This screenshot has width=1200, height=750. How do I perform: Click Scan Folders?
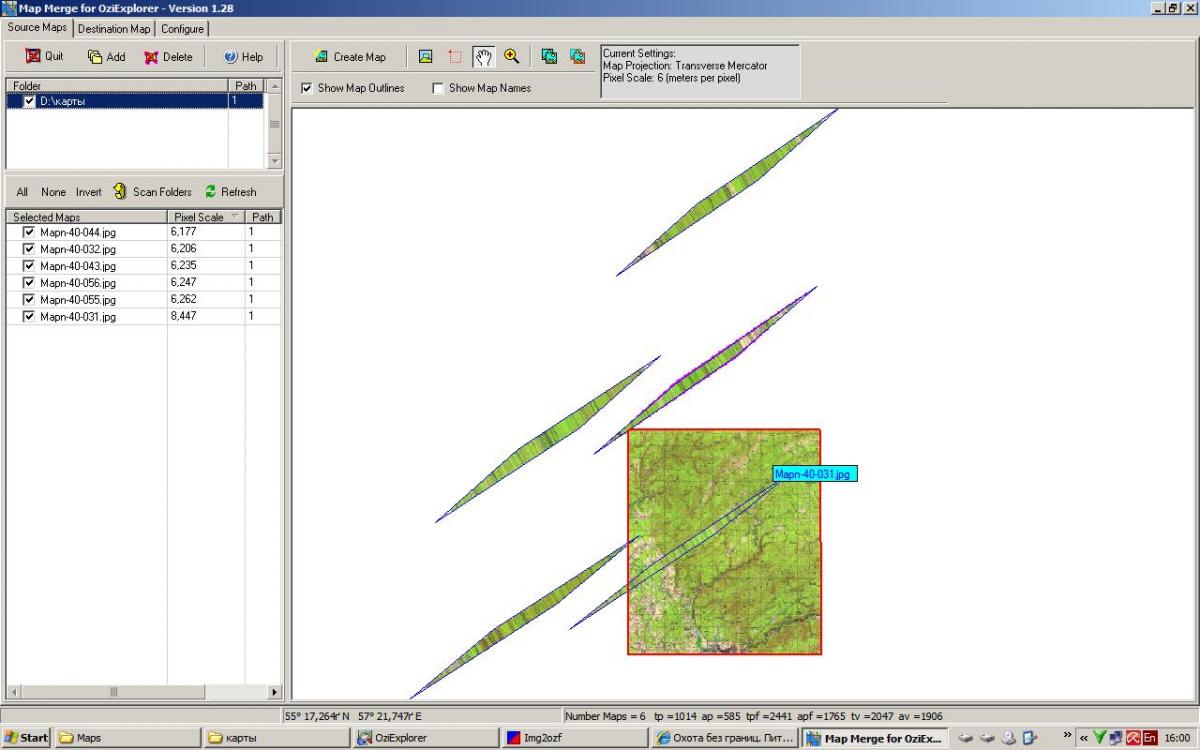pos(152,192)
